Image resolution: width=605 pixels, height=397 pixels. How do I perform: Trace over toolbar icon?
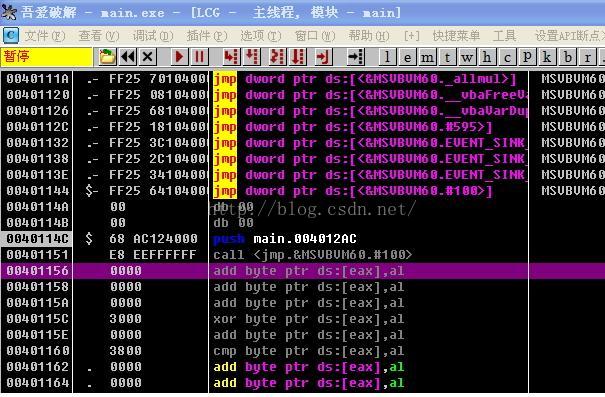298,57
